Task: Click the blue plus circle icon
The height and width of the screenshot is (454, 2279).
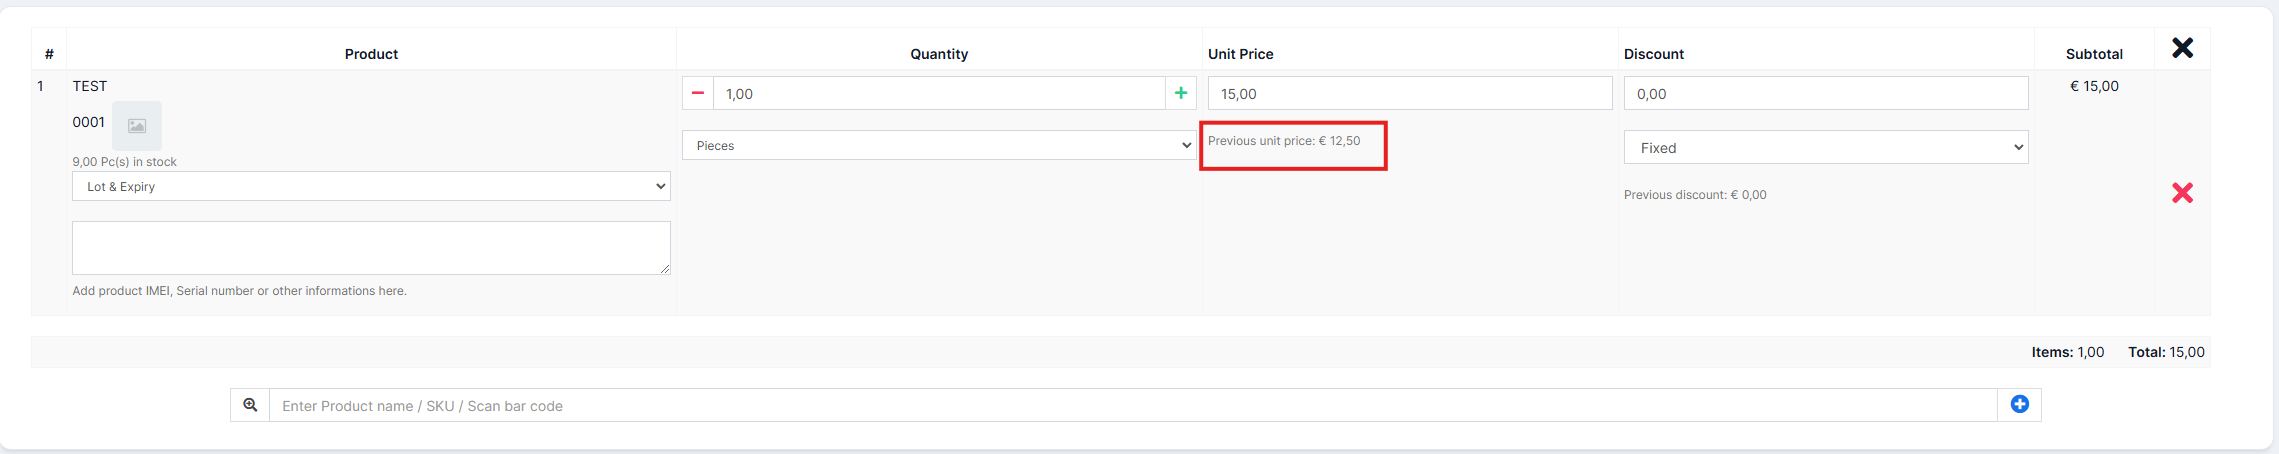Action: (x=2019, y=405)
